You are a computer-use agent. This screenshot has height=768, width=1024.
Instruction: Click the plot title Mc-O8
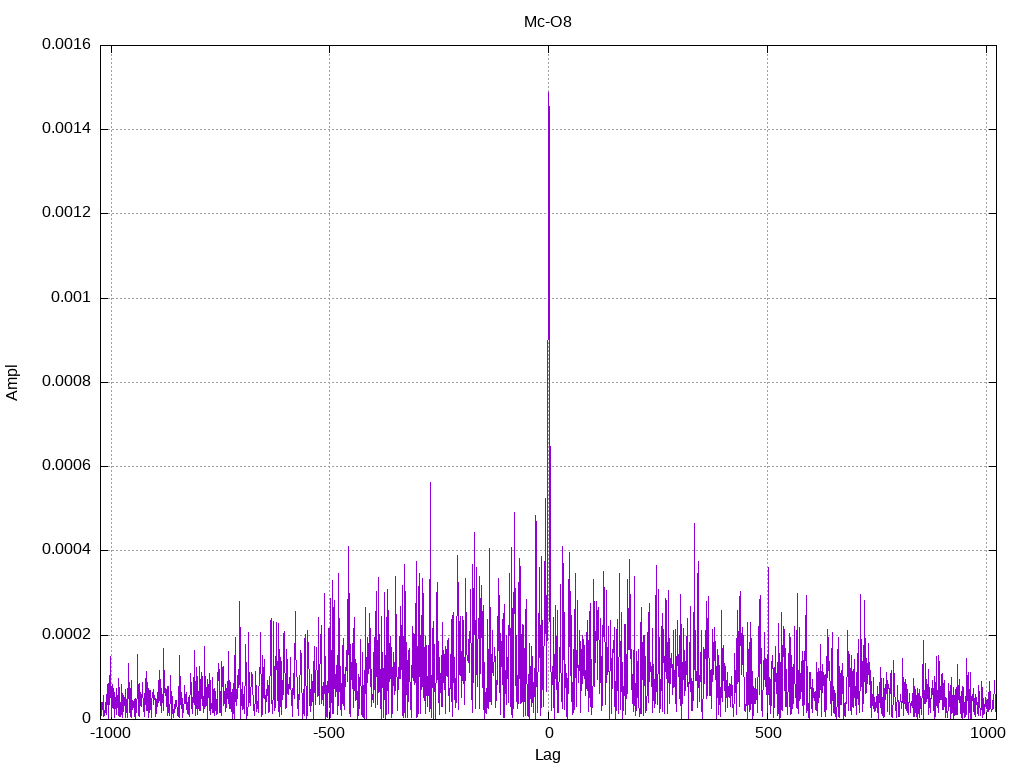(547, 22)
